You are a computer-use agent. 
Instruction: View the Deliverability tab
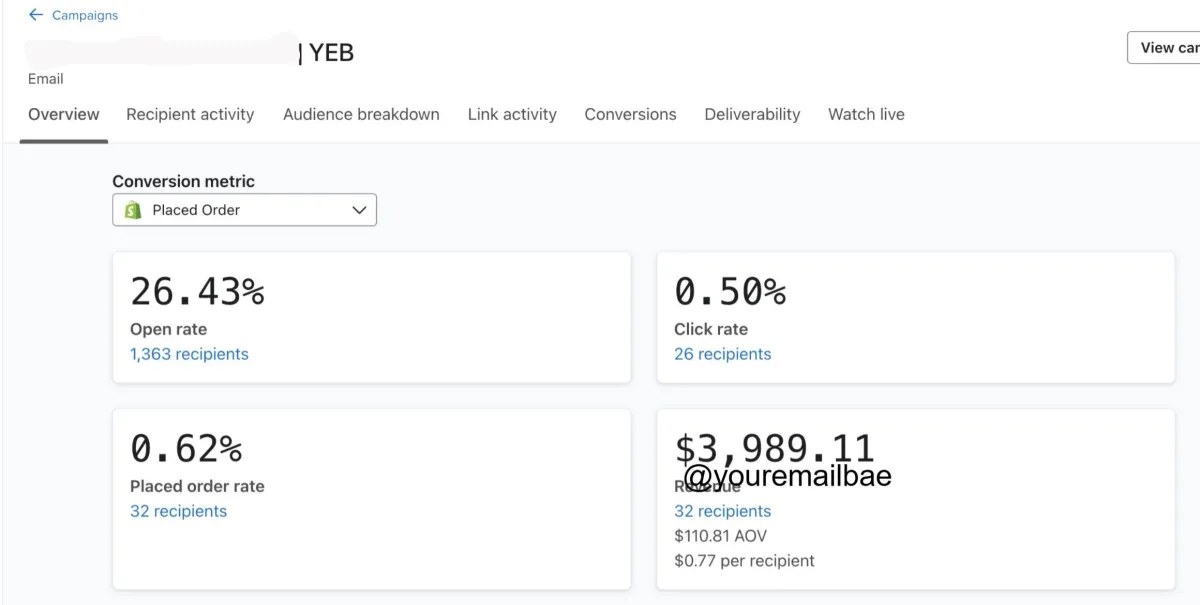tap(752, 114)
